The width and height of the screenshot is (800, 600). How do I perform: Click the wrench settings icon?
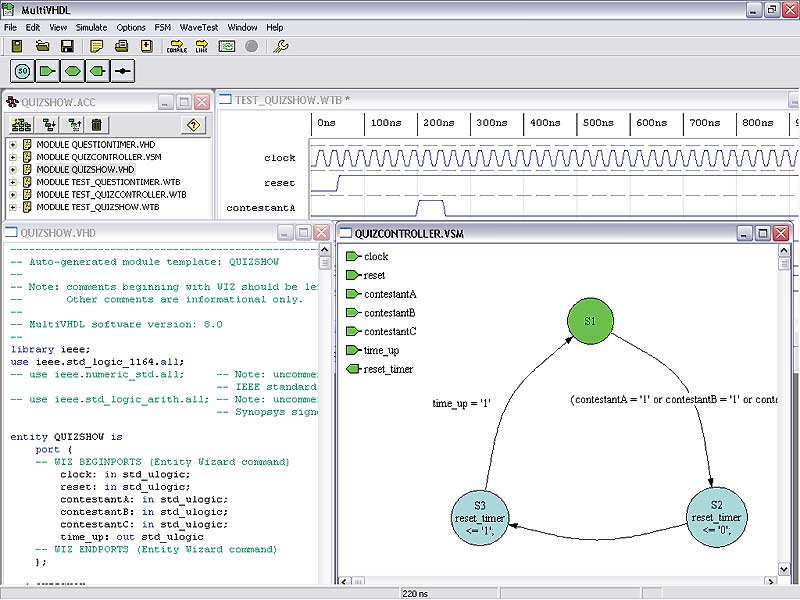tap(281, 46)
